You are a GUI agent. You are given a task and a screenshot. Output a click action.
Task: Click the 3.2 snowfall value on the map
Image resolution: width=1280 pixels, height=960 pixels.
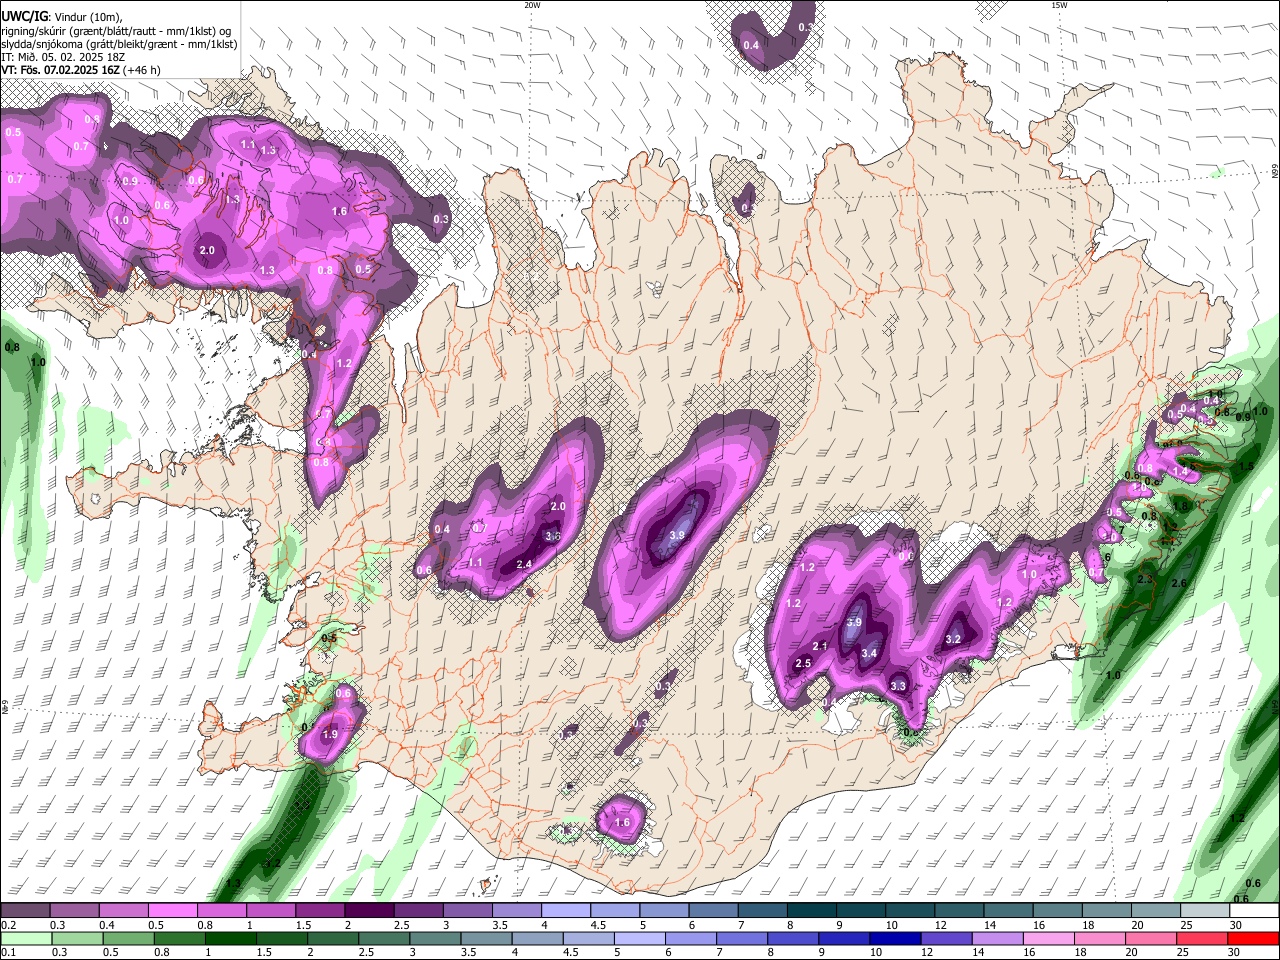point(953,639)
